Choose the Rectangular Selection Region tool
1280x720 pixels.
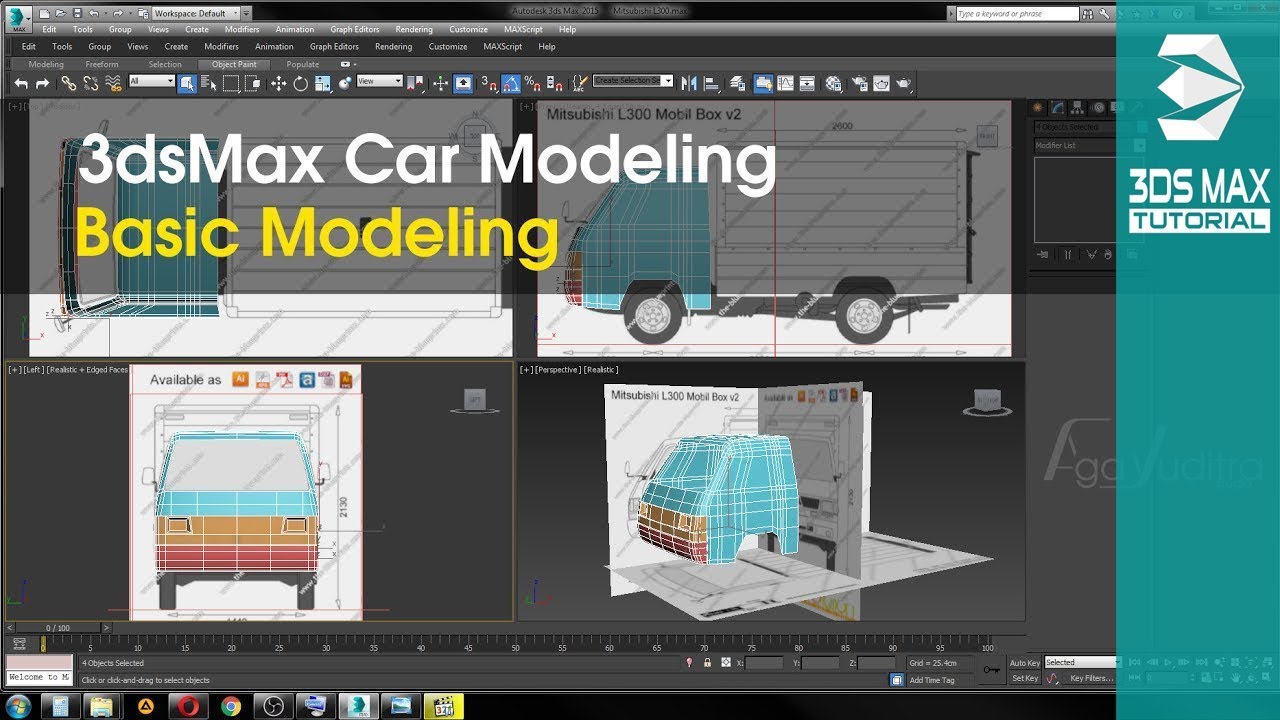(x=231, y=84)
